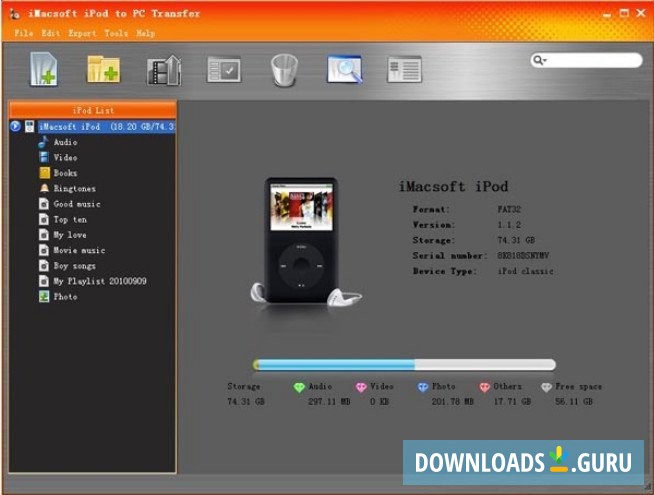
Task: Minimize the iPod to PC Transfer window
Action: [x=607, y=14]
